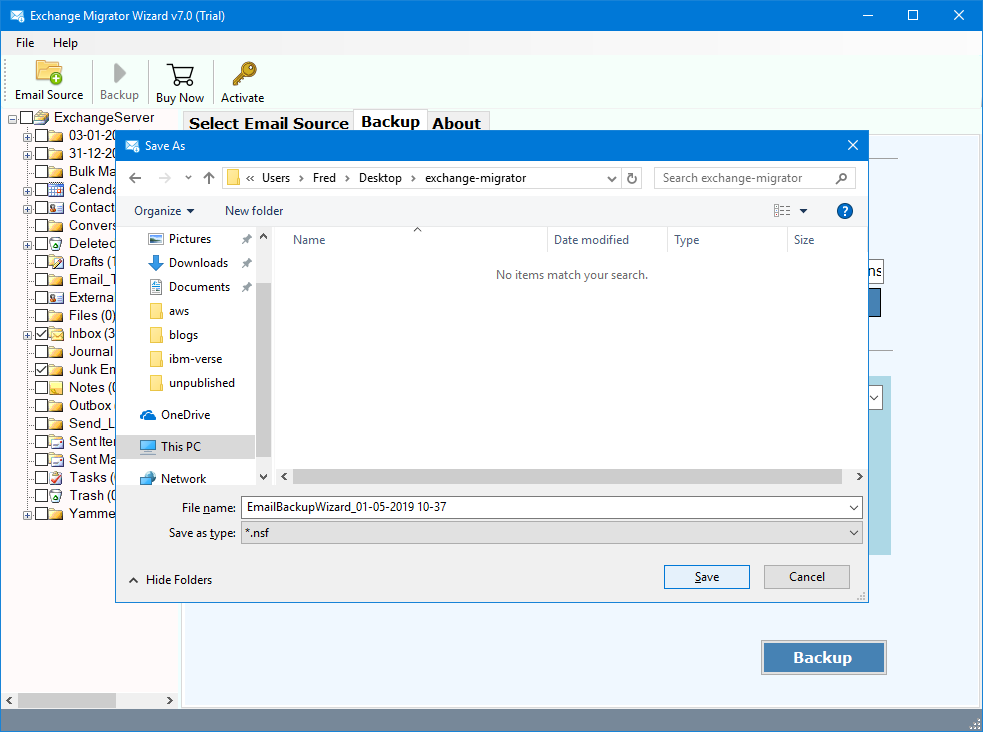Check the Journal folder checkbox
The width and height of the screenshot is (983, 732).
(41, 352)
